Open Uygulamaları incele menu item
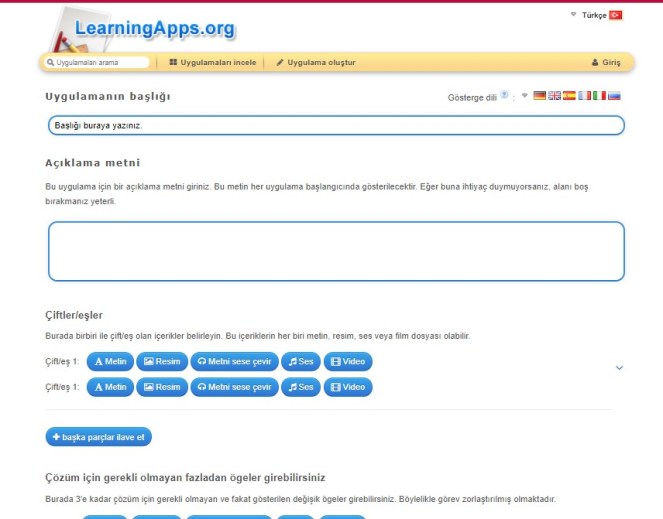This screenshot has height=519, width=663. tap(212, 62)
